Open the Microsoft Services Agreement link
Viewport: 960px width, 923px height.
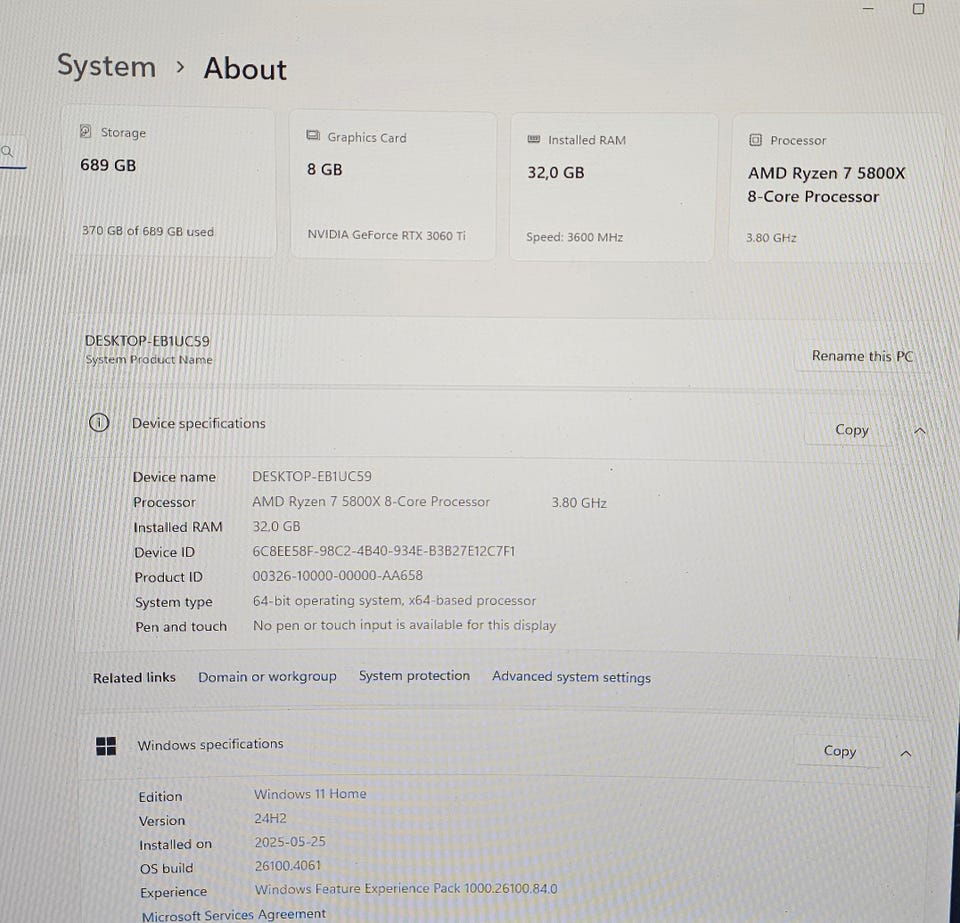233,914
